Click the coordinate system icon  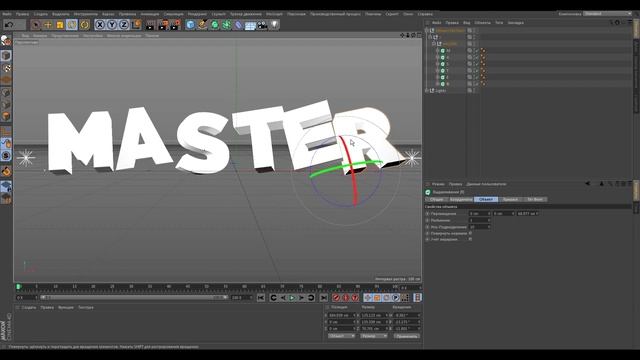click(136, 25)
